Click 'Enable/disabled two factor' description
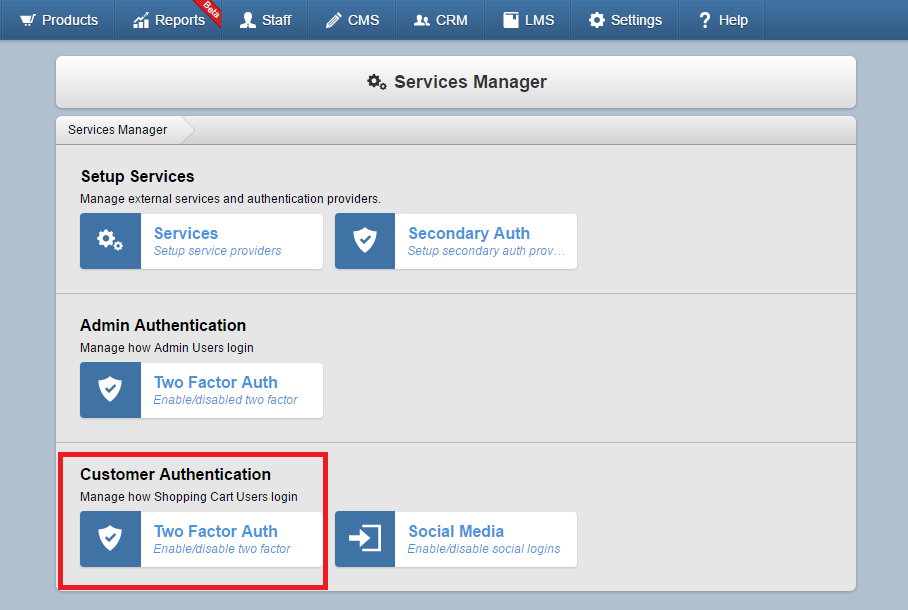The width and height of the screenshot is (908, 610). click(225, 400)
